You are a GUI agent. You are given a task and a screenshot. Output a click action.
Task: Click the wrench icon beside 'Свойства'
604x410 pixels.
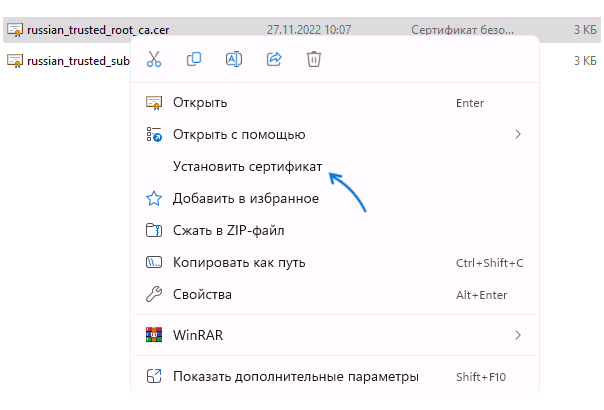154,294
